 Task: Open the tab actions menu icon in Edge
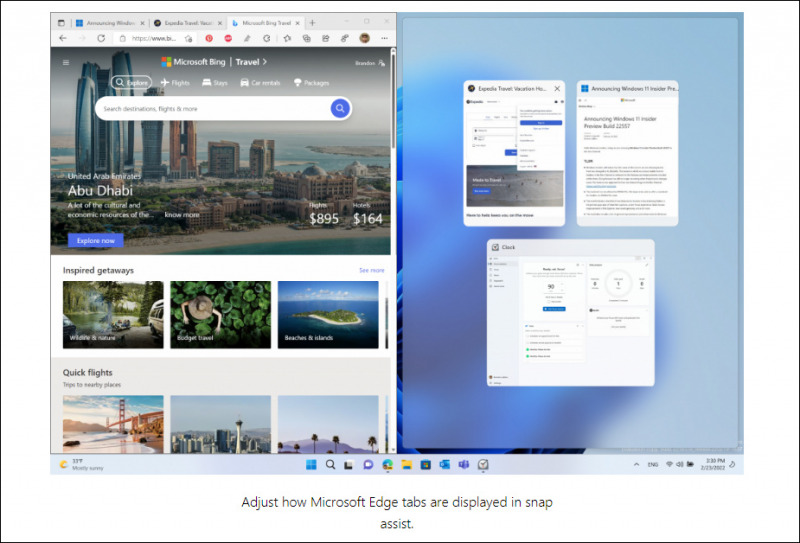[x=61, y=23]
